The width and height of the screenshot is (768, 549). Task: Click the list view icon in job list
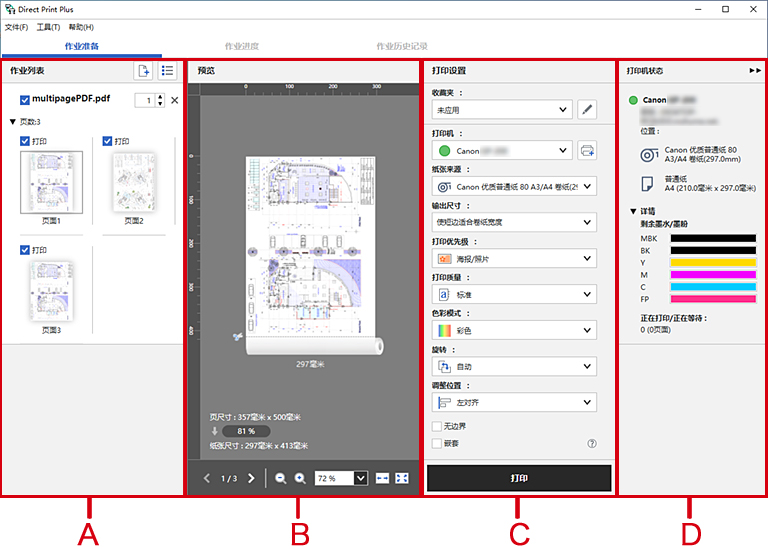coord(168,71)
